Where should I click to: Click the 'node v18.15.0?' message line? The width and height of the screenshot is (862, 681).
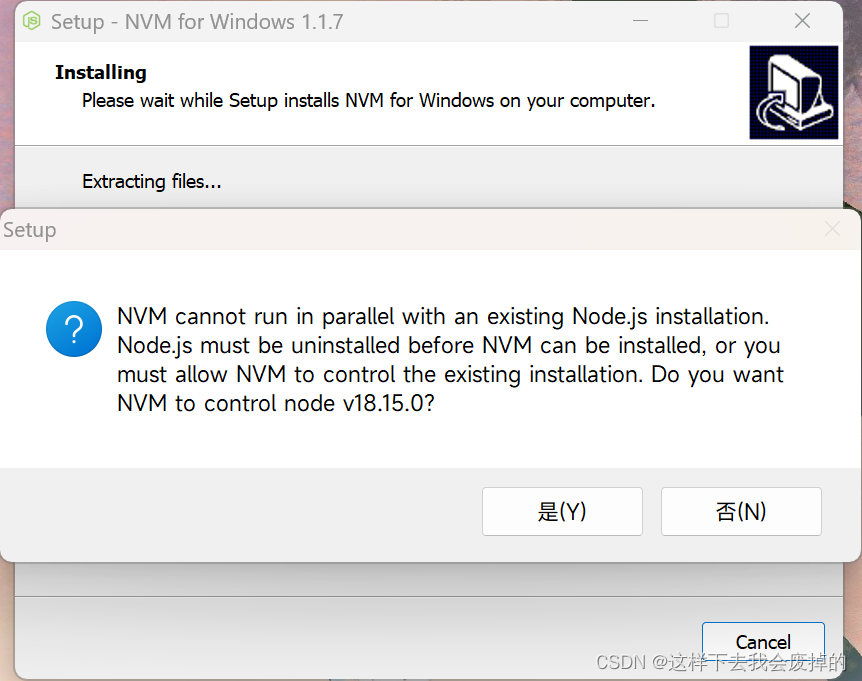[275, 403]
